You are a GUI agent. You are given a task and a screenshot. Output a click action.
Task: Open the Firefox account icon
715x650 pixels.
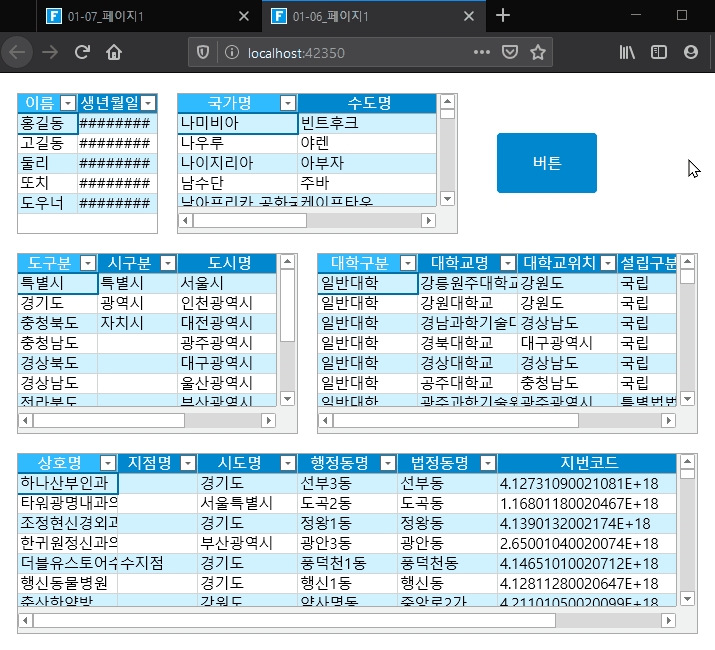(x=691, y=52)
